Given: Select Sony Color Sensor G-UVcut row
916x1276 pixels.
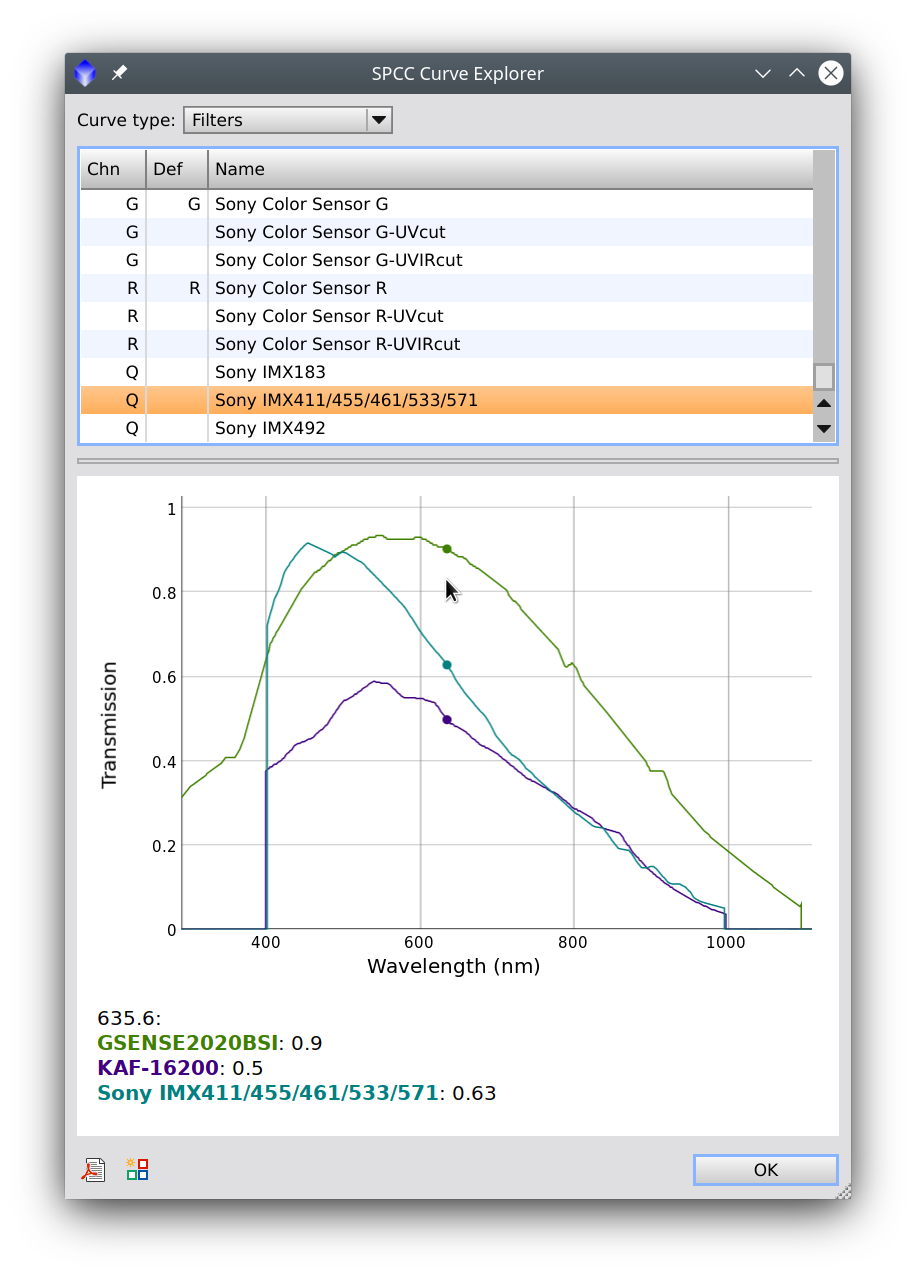Looking at the screenshot, I should click(x=447, y=232).
